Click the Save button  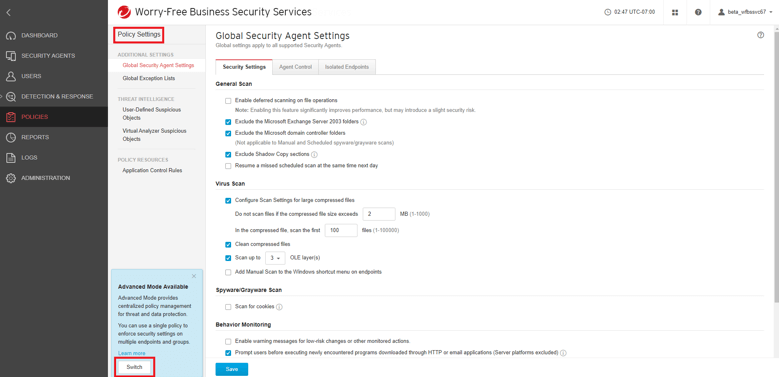232,370
